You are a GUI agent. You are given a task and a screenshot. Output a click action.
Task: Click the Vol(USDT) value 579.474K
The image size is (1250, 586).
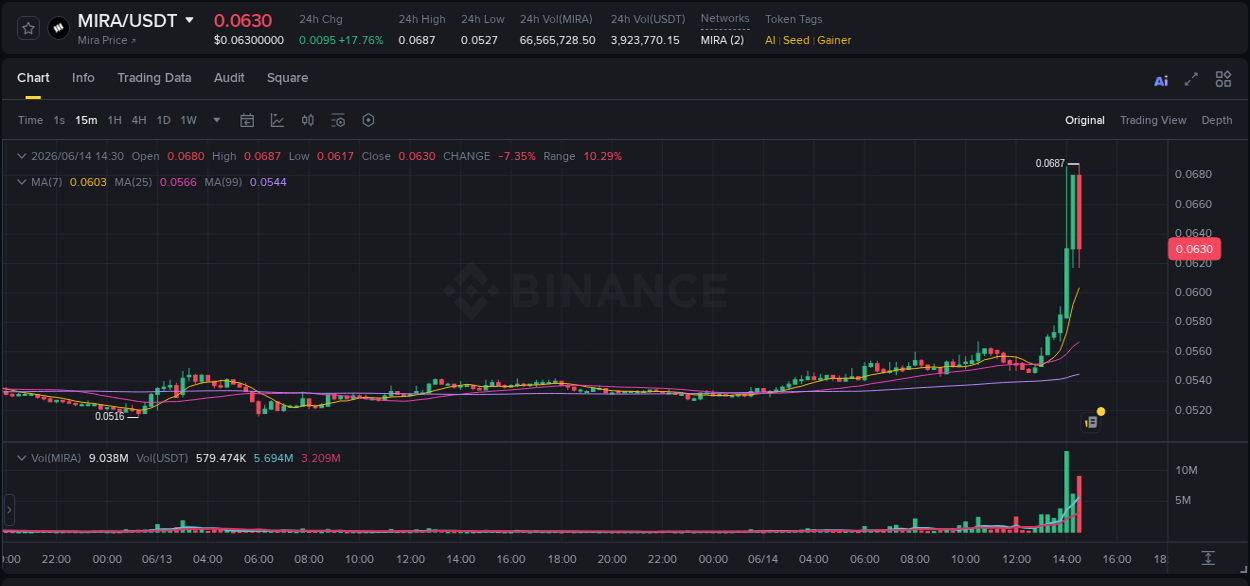point(221,458)
